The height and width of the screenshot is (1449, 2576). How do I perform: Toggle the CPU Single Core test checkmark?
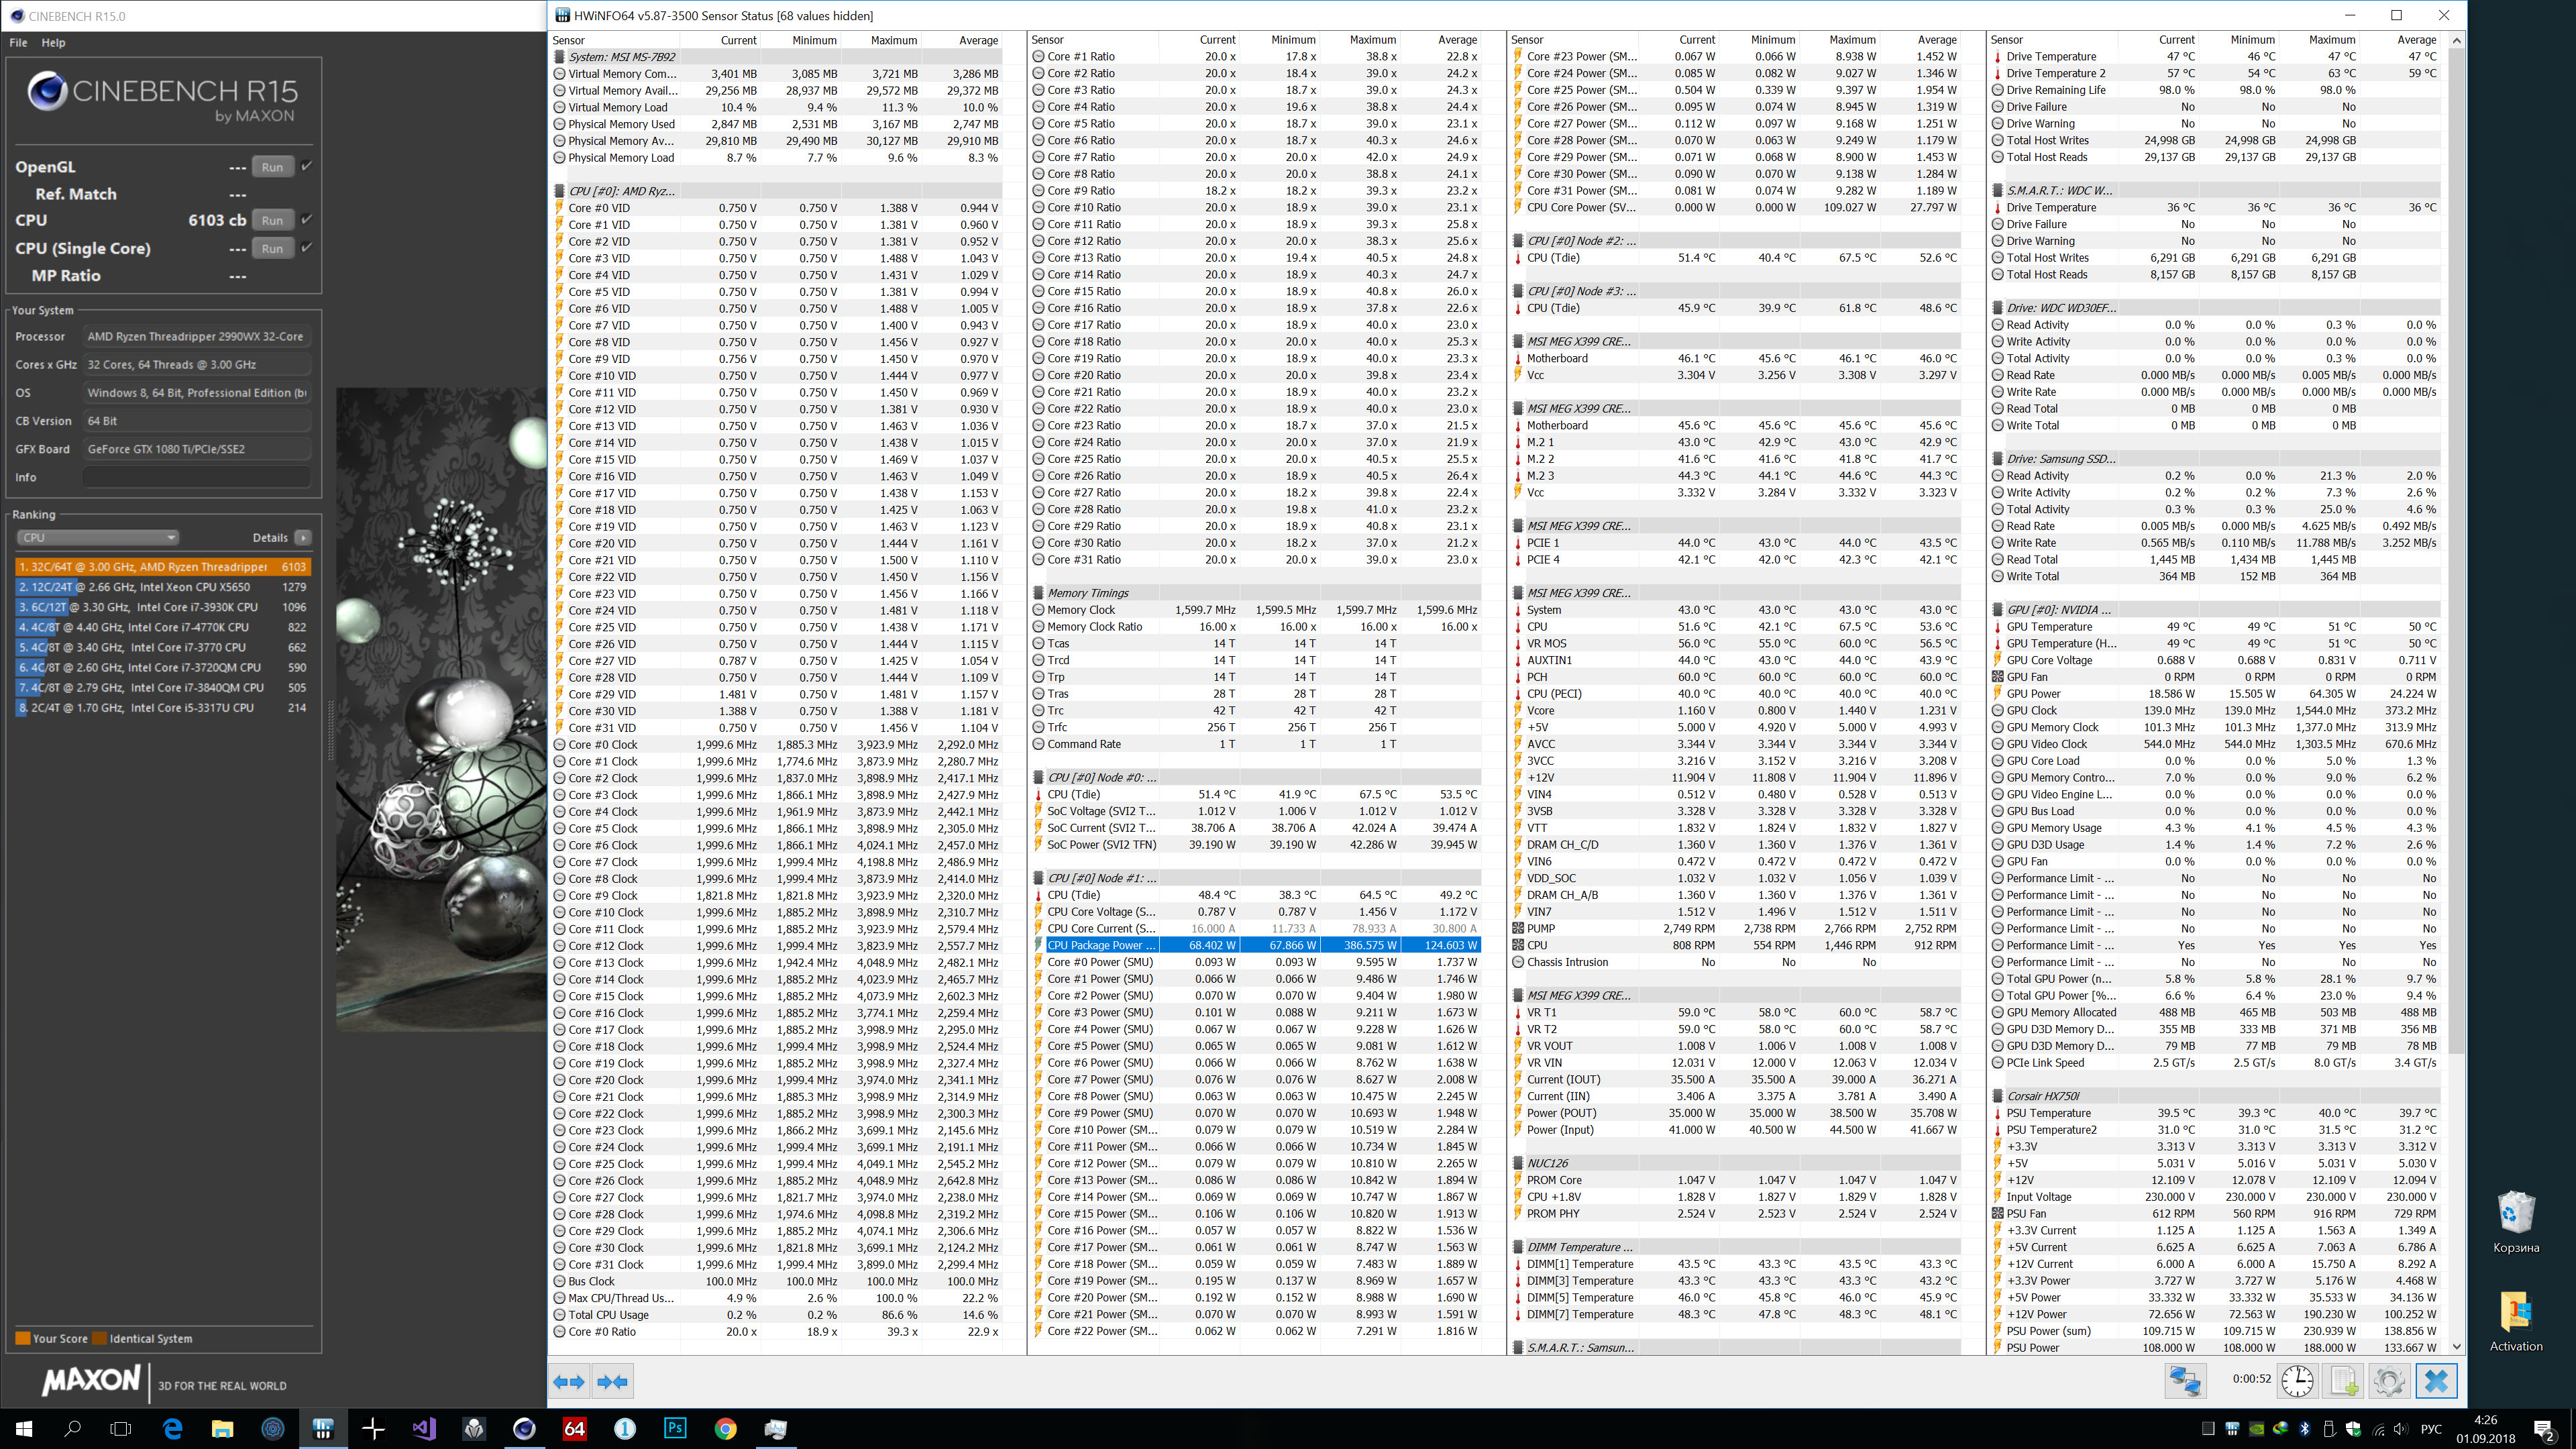[x=307, y=247]
